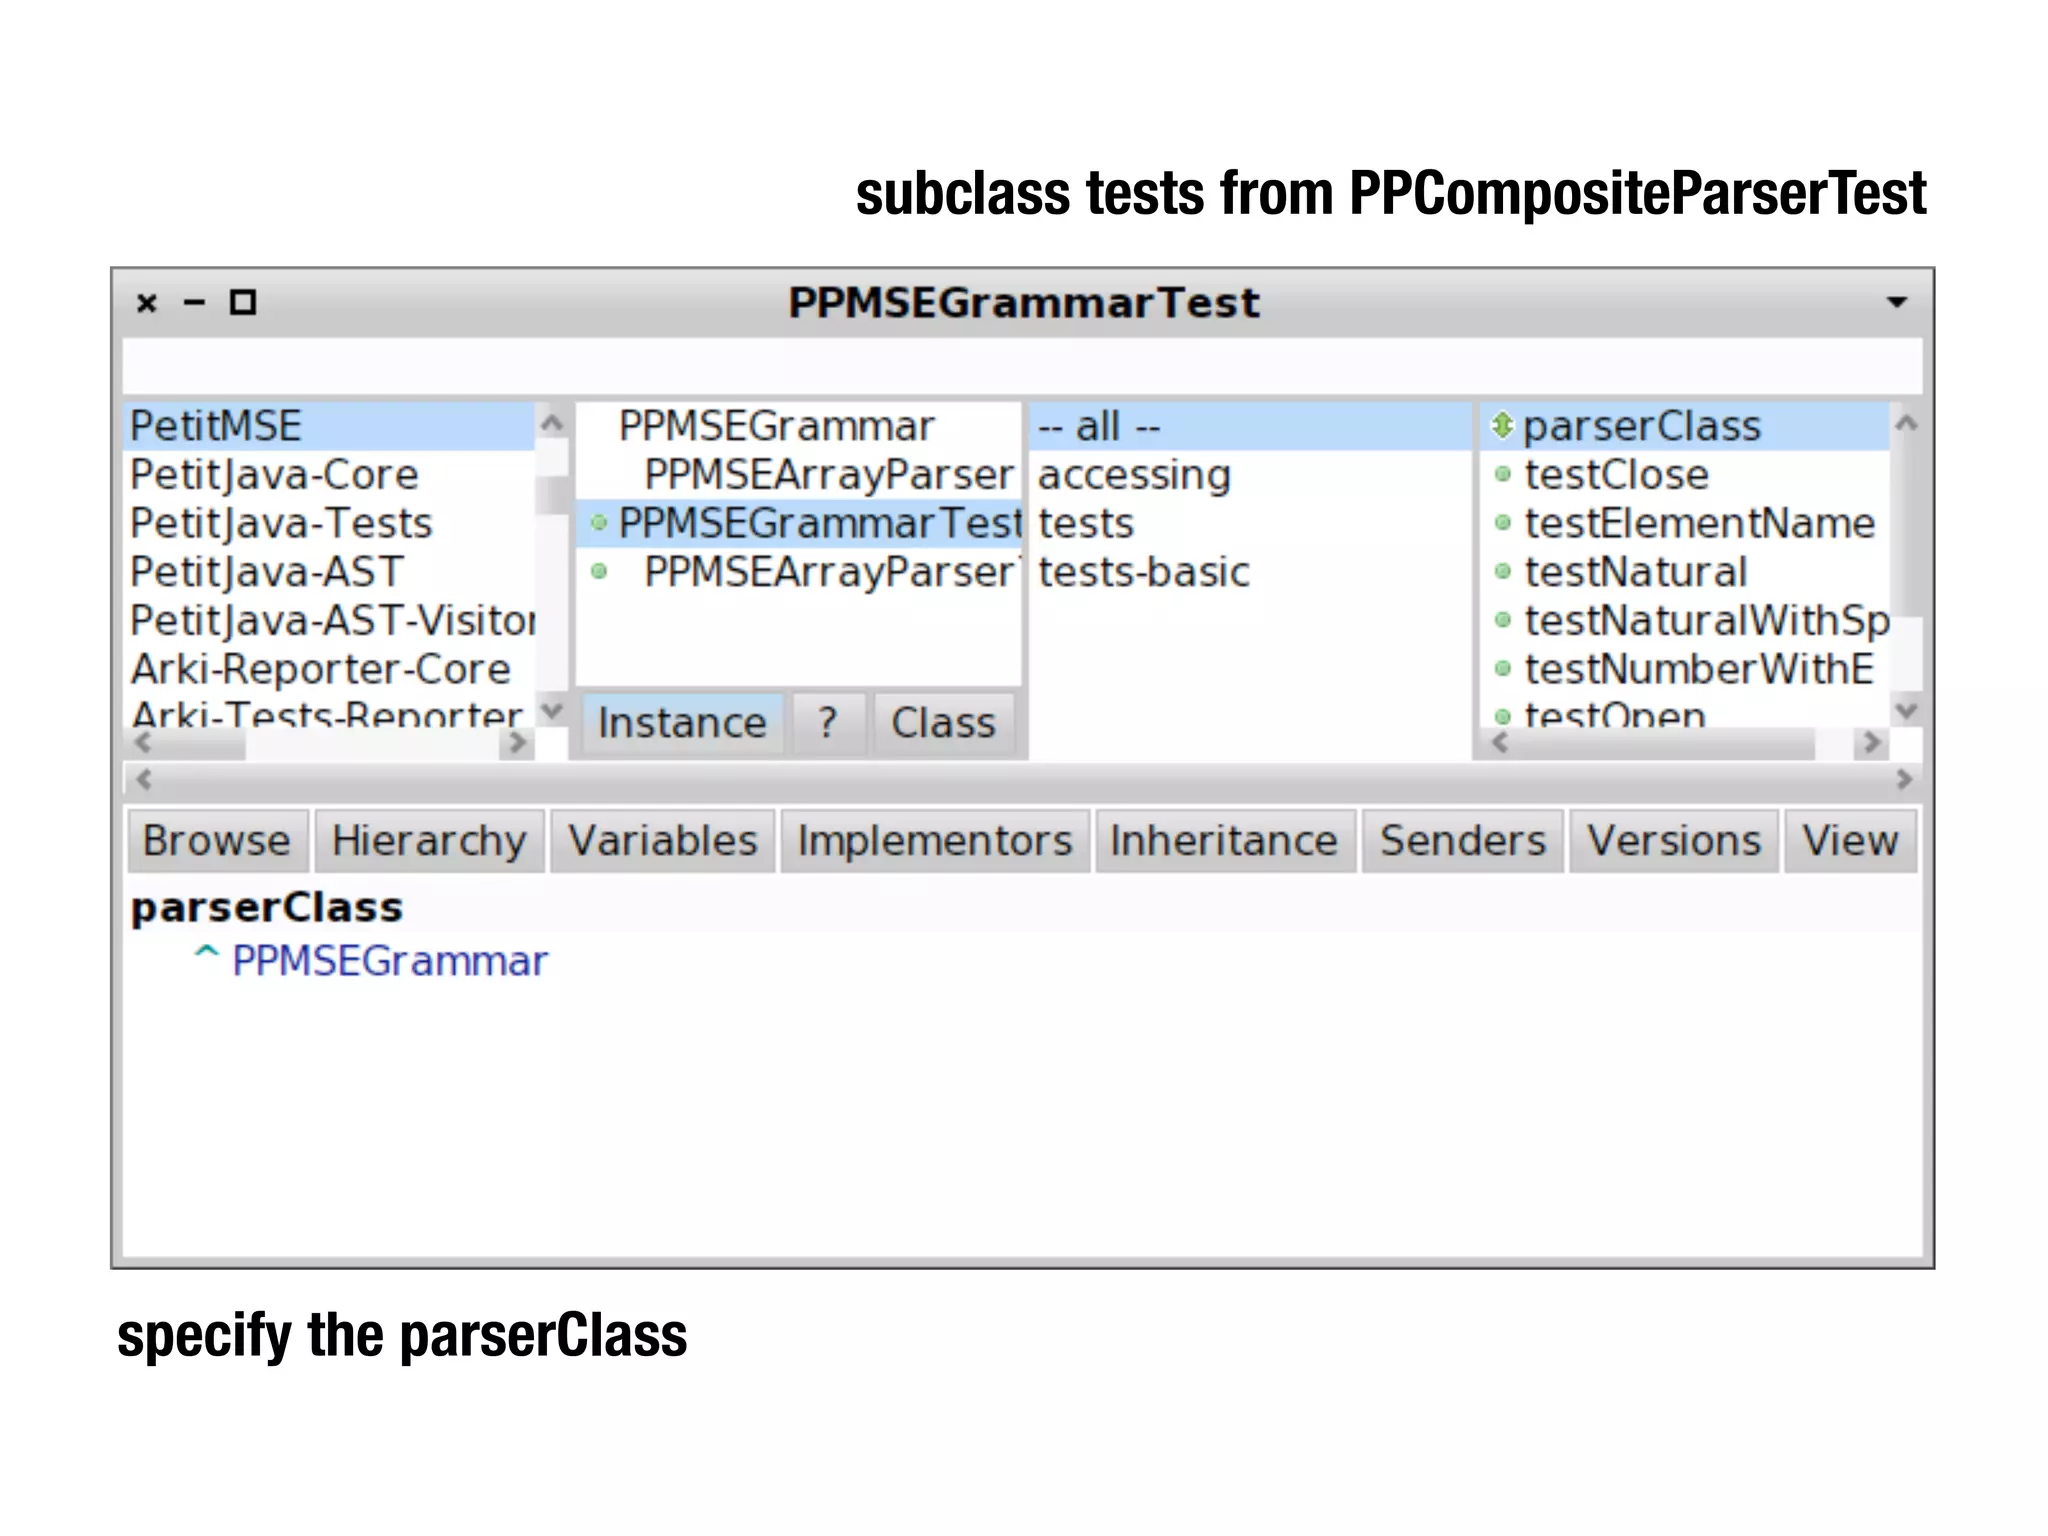Select the PetitJava-Tests package
2048x1536 pixels.
click(329, 524)
